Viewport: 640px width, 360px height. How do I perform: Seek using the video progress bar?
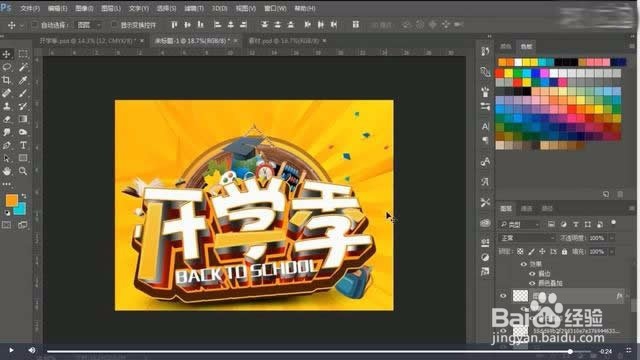click(319, 351)
